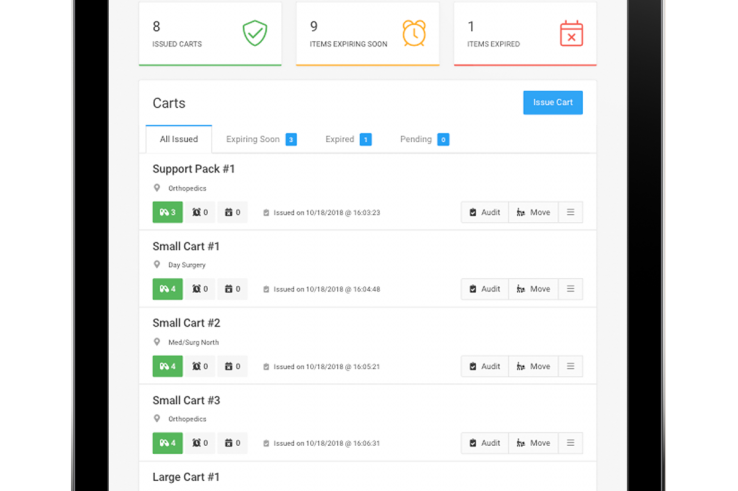Switch to the Expired tab

click(x=348, y=139)
